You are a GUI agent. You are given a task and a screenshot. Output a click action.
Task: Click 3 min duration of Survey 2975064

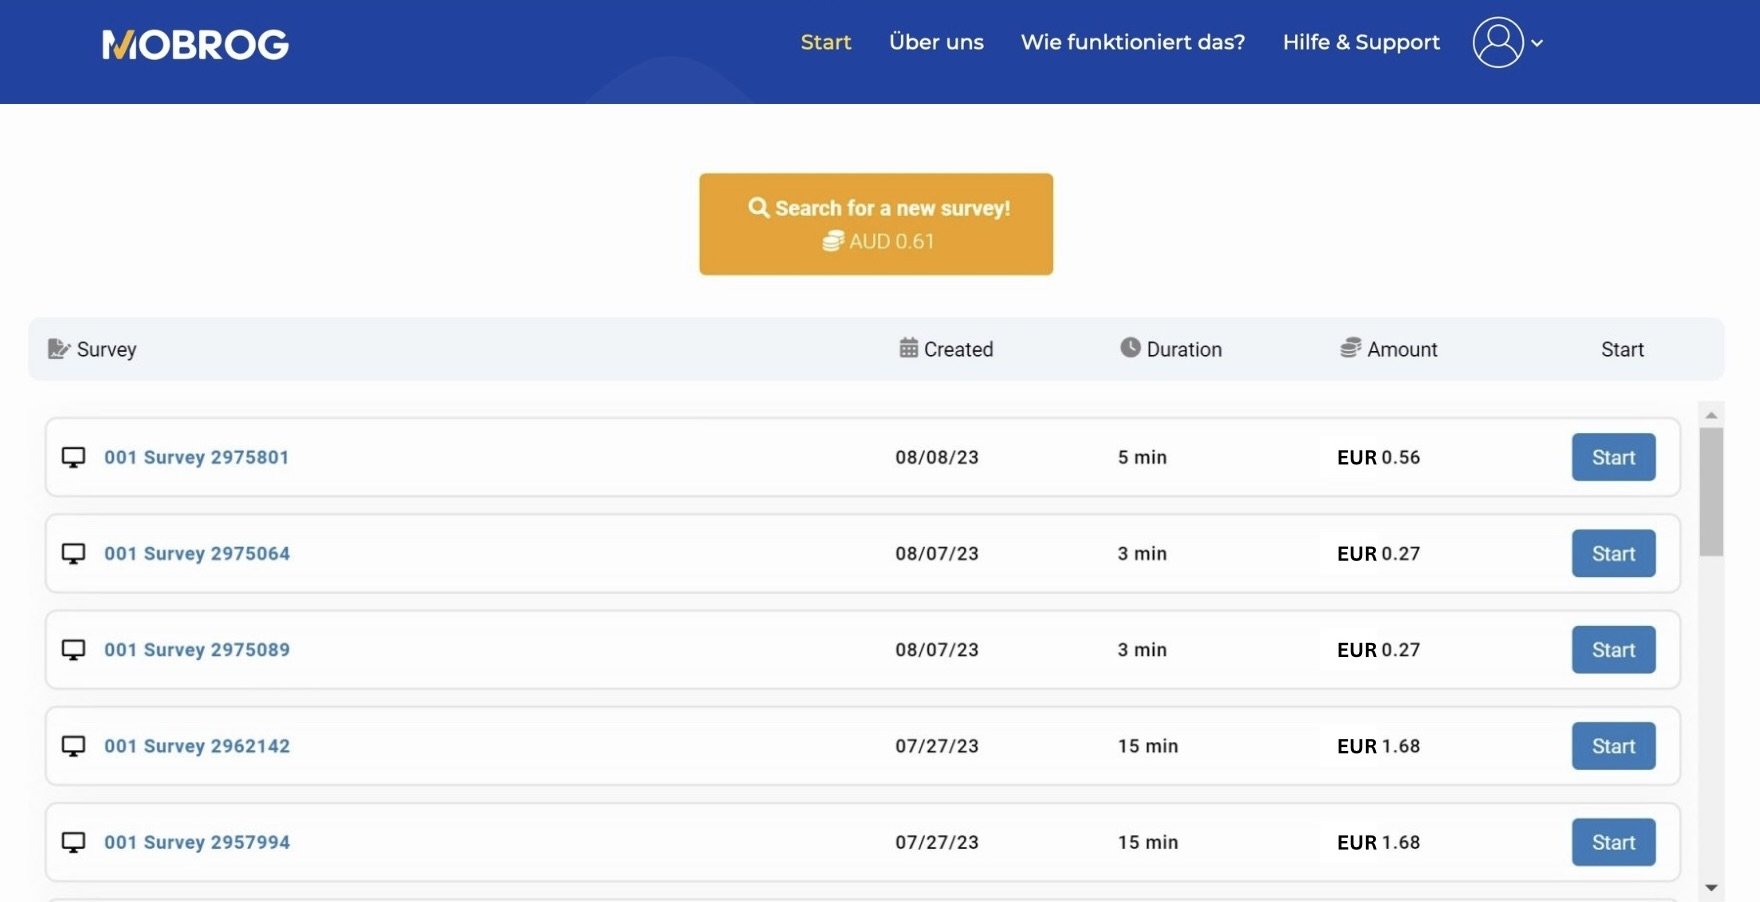(1142, 553)
